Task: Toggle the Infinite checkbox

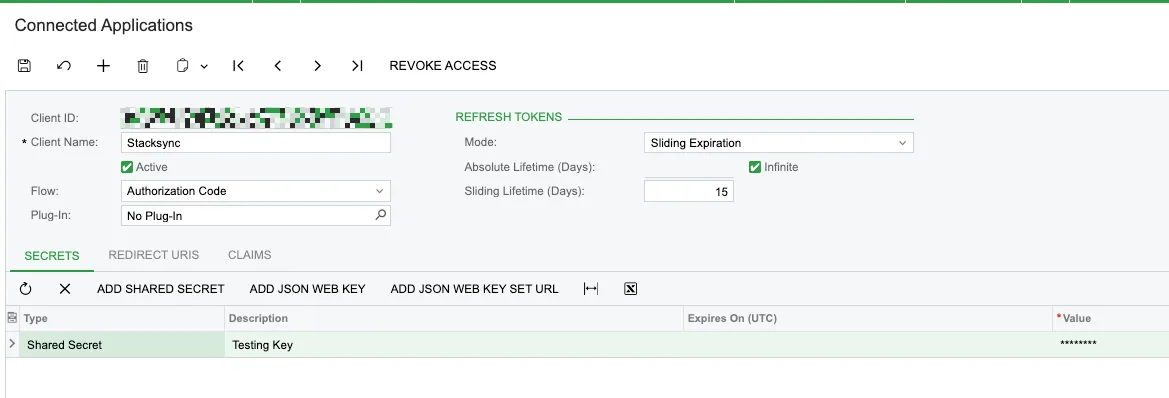Action: [754, 167]
